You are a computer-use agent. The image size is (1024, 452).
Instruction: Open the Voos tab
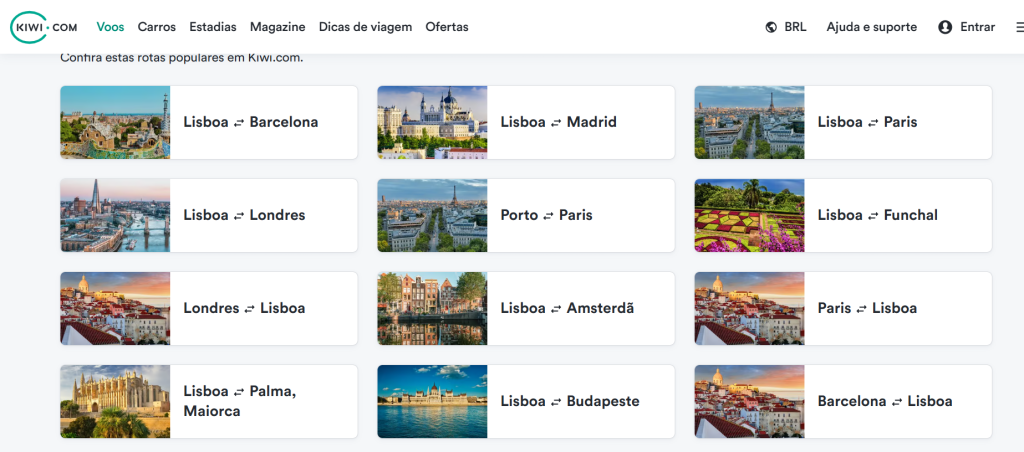(110, 27)
